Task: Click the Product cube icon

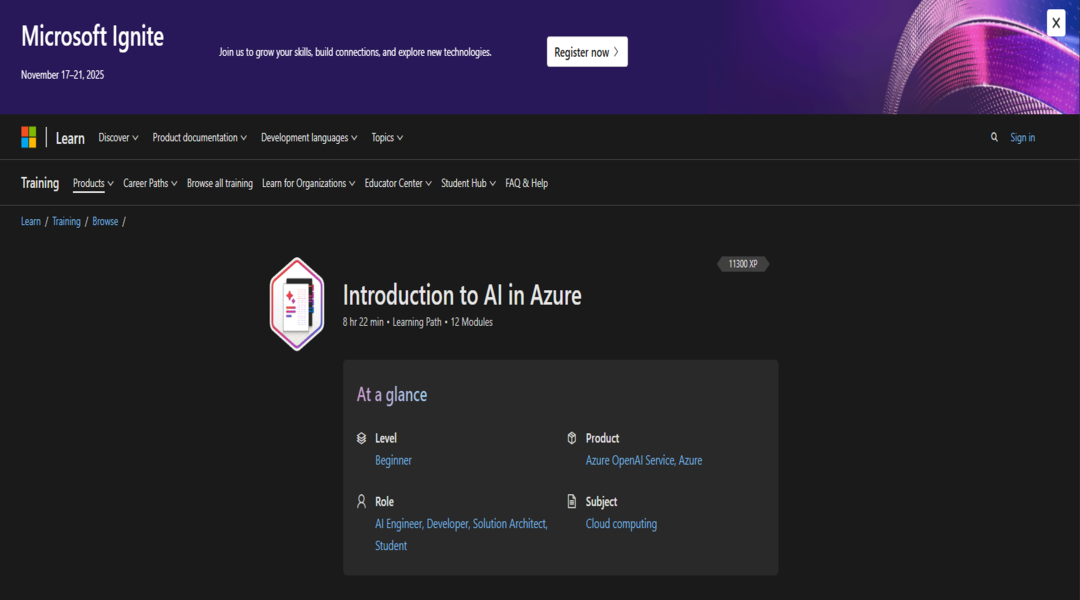Action: coord(572,438)
